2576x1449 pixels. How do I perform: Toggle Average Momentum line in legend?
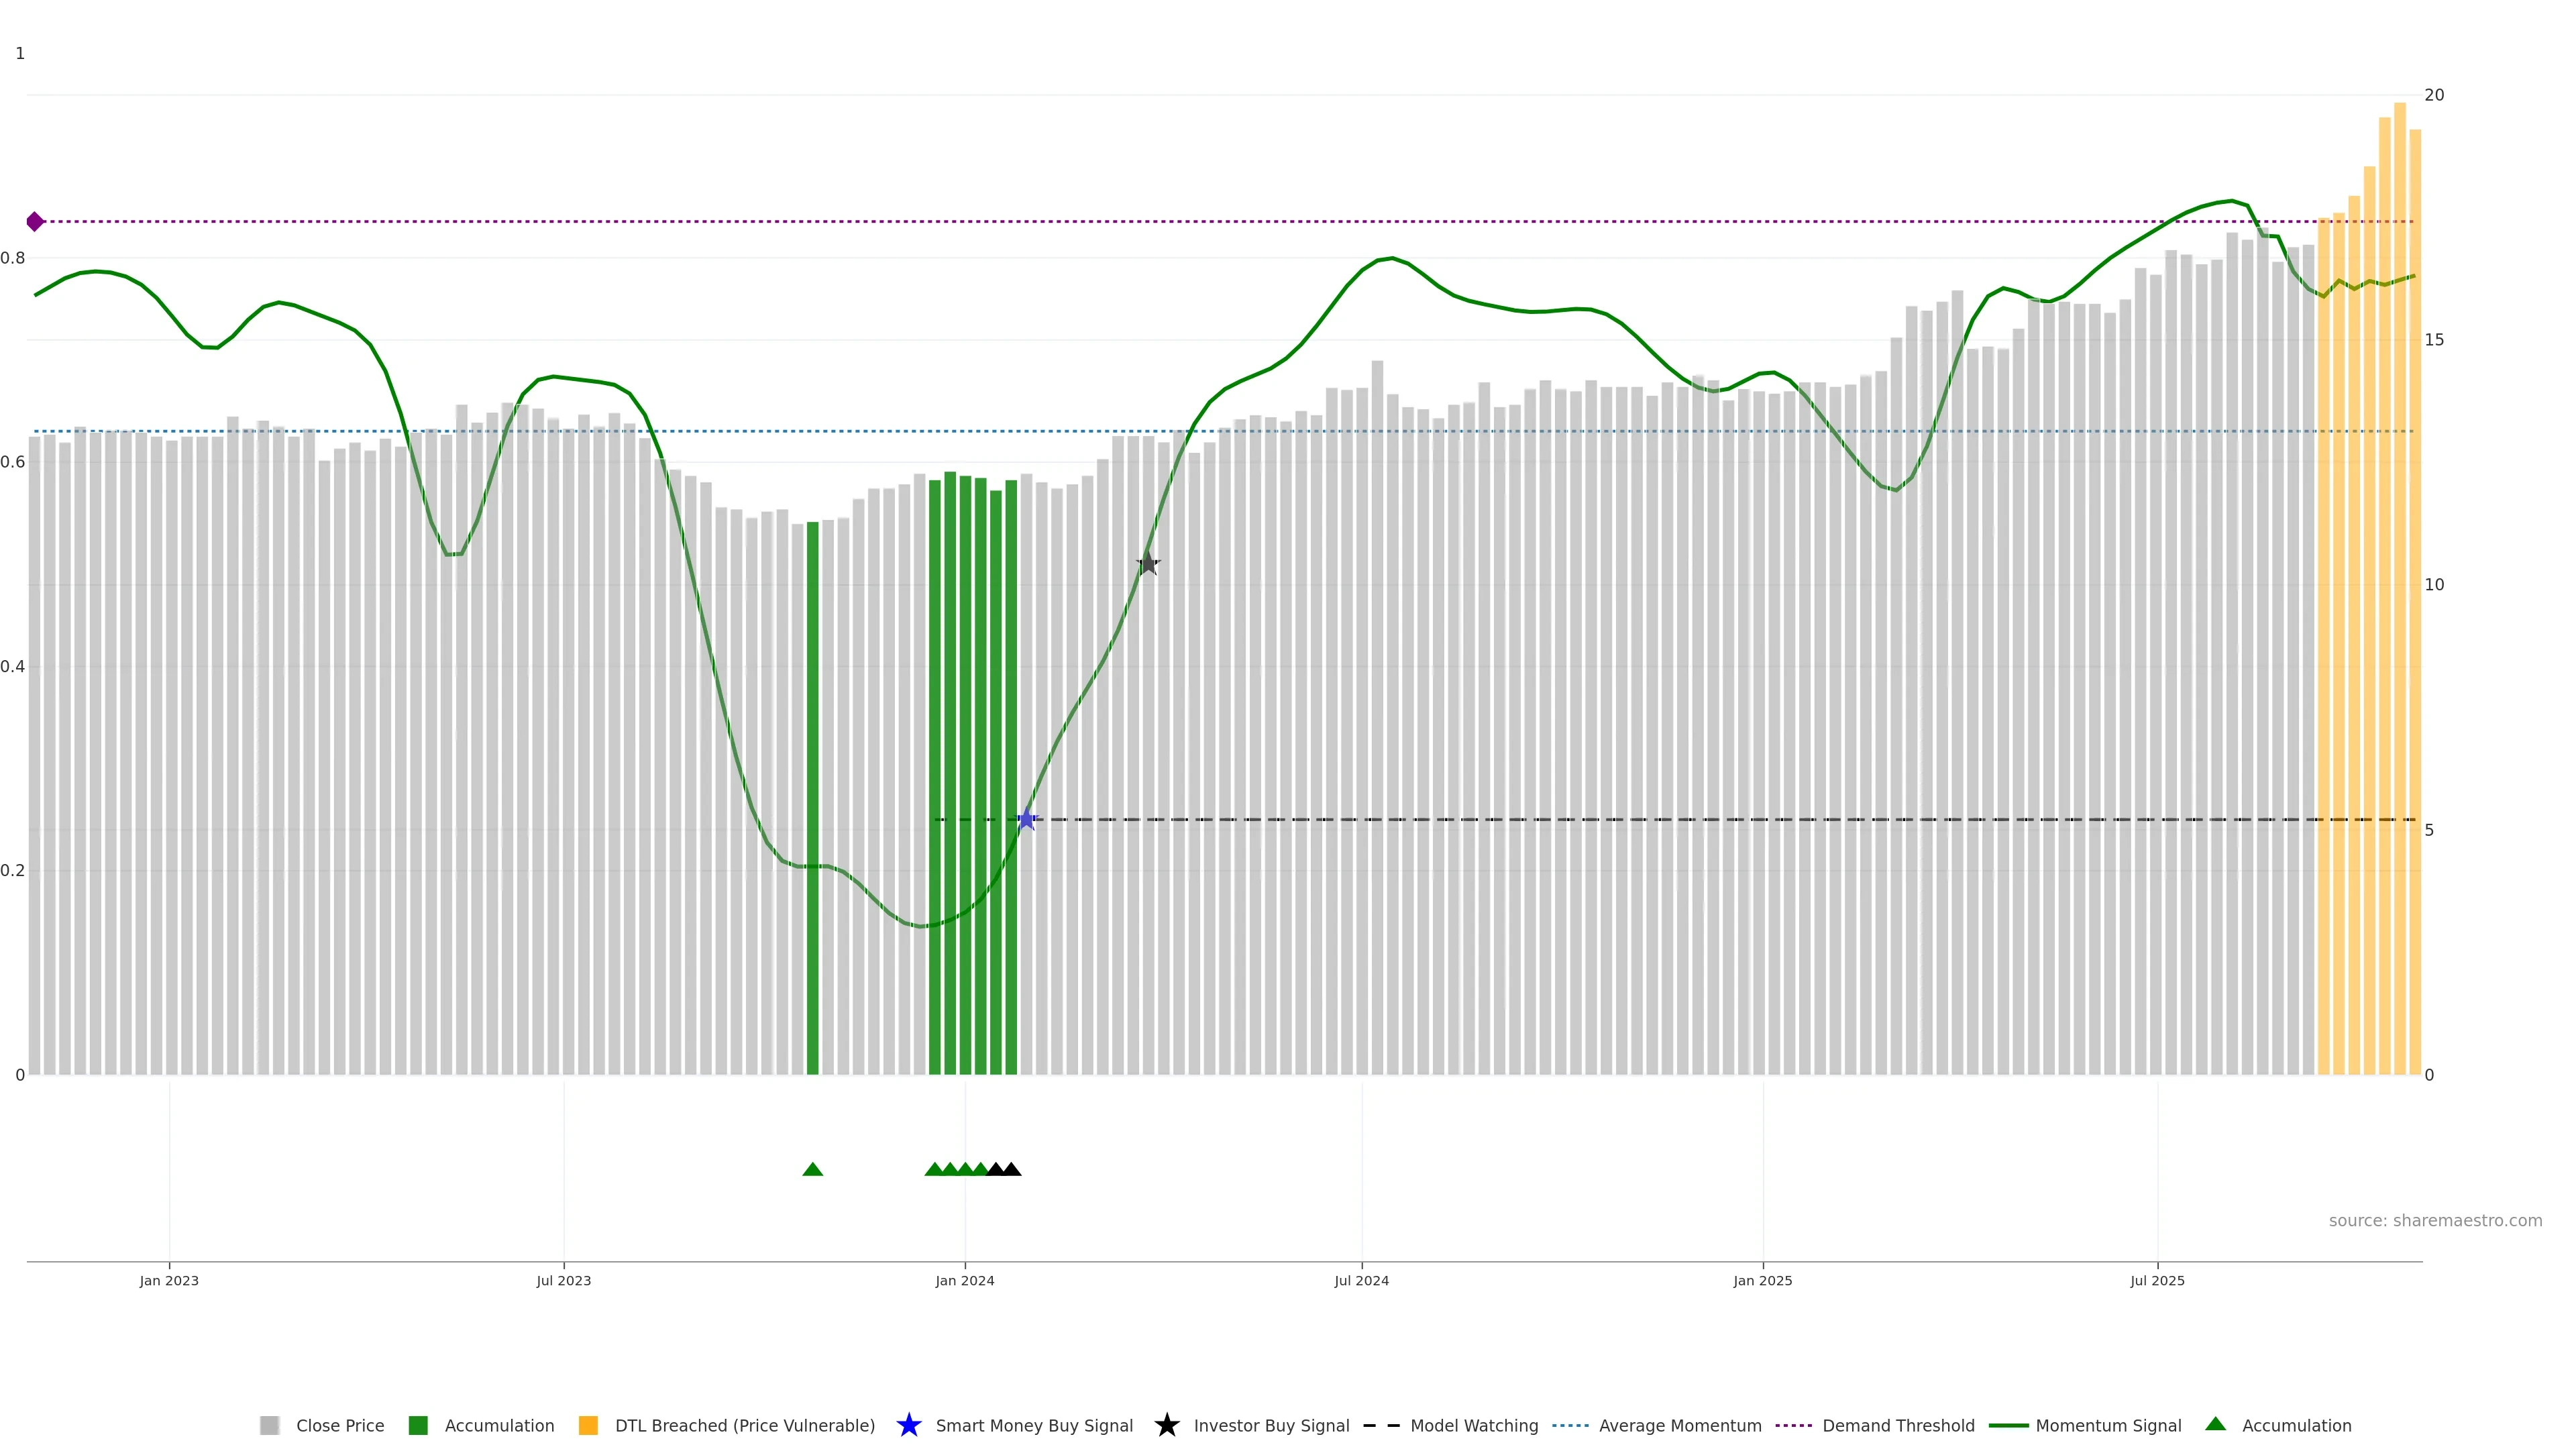[x=1679, y=1425]
